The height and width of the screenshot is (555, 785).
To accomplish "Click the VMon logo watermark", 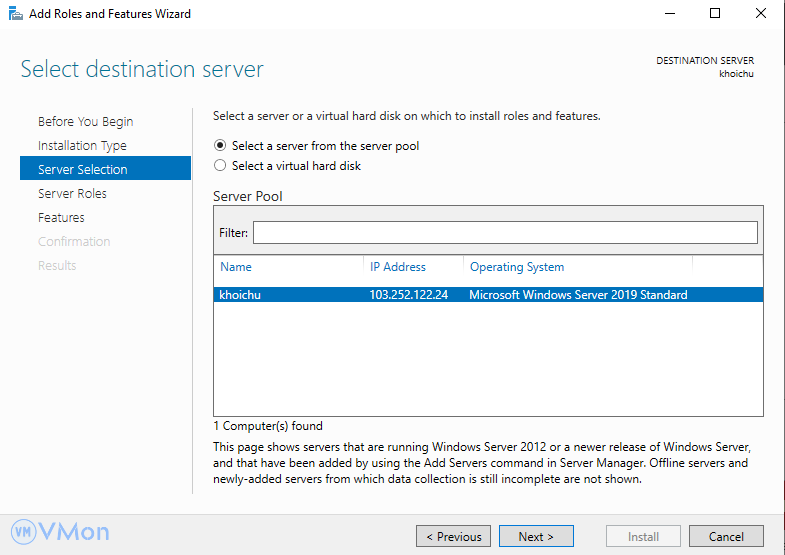I will pos(60,531).
